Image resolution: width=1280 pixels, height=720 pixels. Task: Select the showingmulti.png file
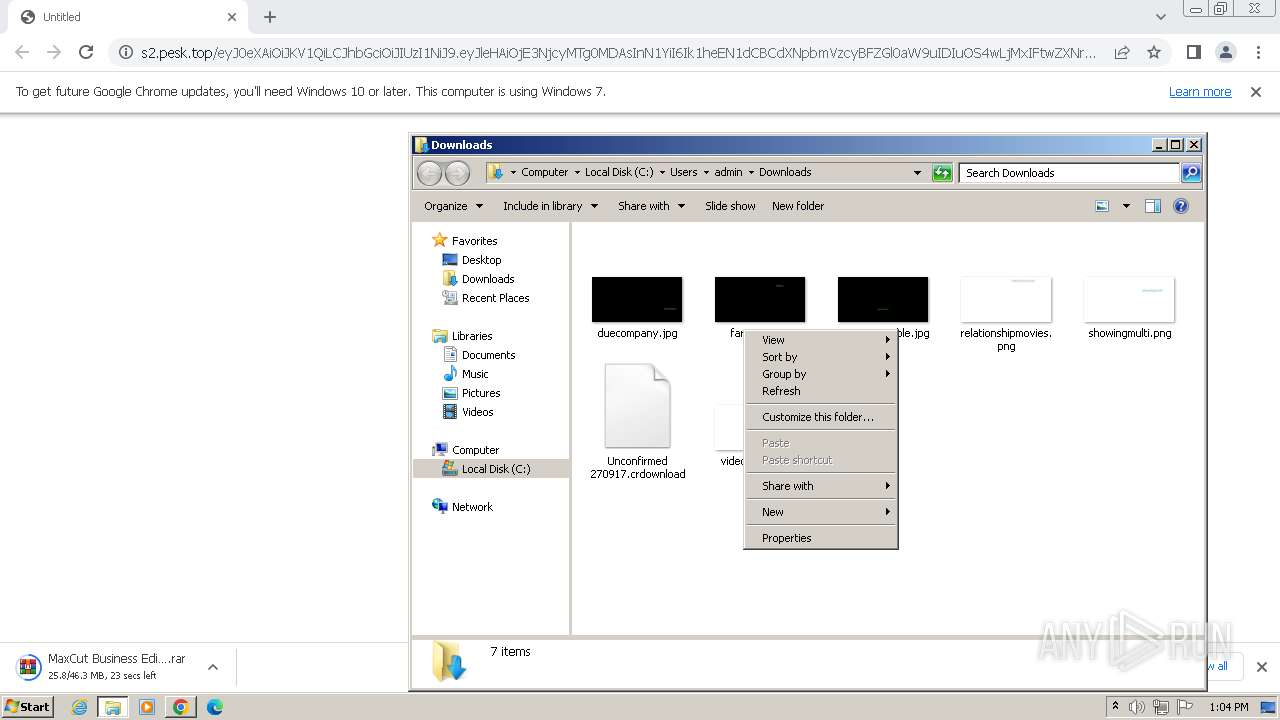click(1129, 307)
